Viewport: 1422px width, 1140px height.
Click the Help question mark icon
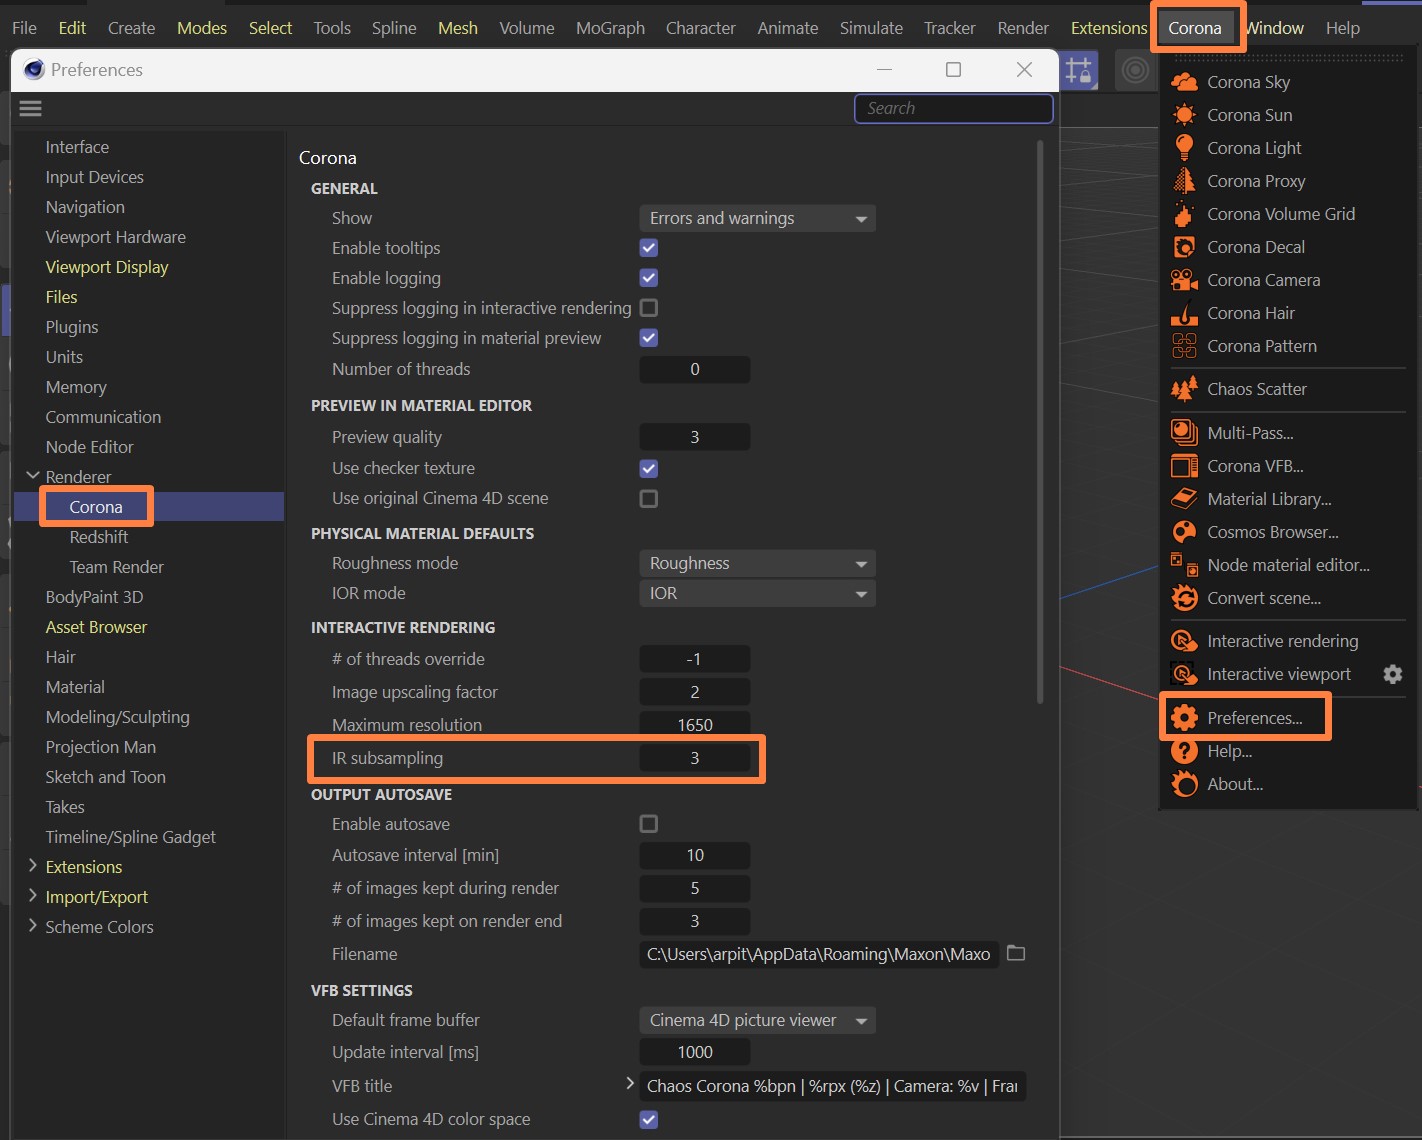pyautogui.click(x=1184, y=751)
